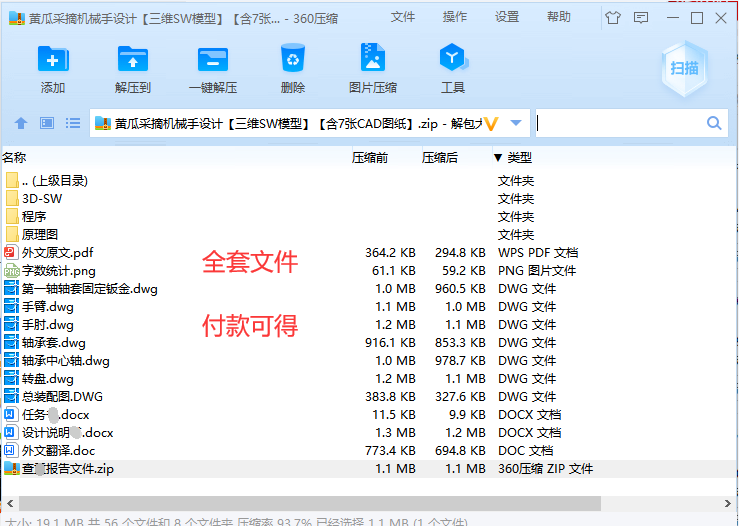Image resolution: width=739 pixels, height=526 pixels.
Task: Click the WPS PDF 文档 type cell
Action: pos(538,253)
